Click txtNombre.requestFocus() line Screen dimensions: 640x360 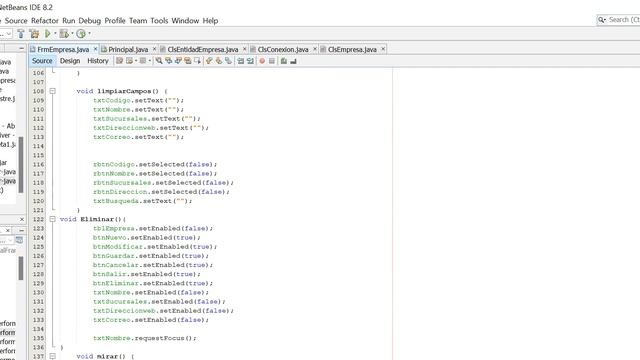(144, 338)
